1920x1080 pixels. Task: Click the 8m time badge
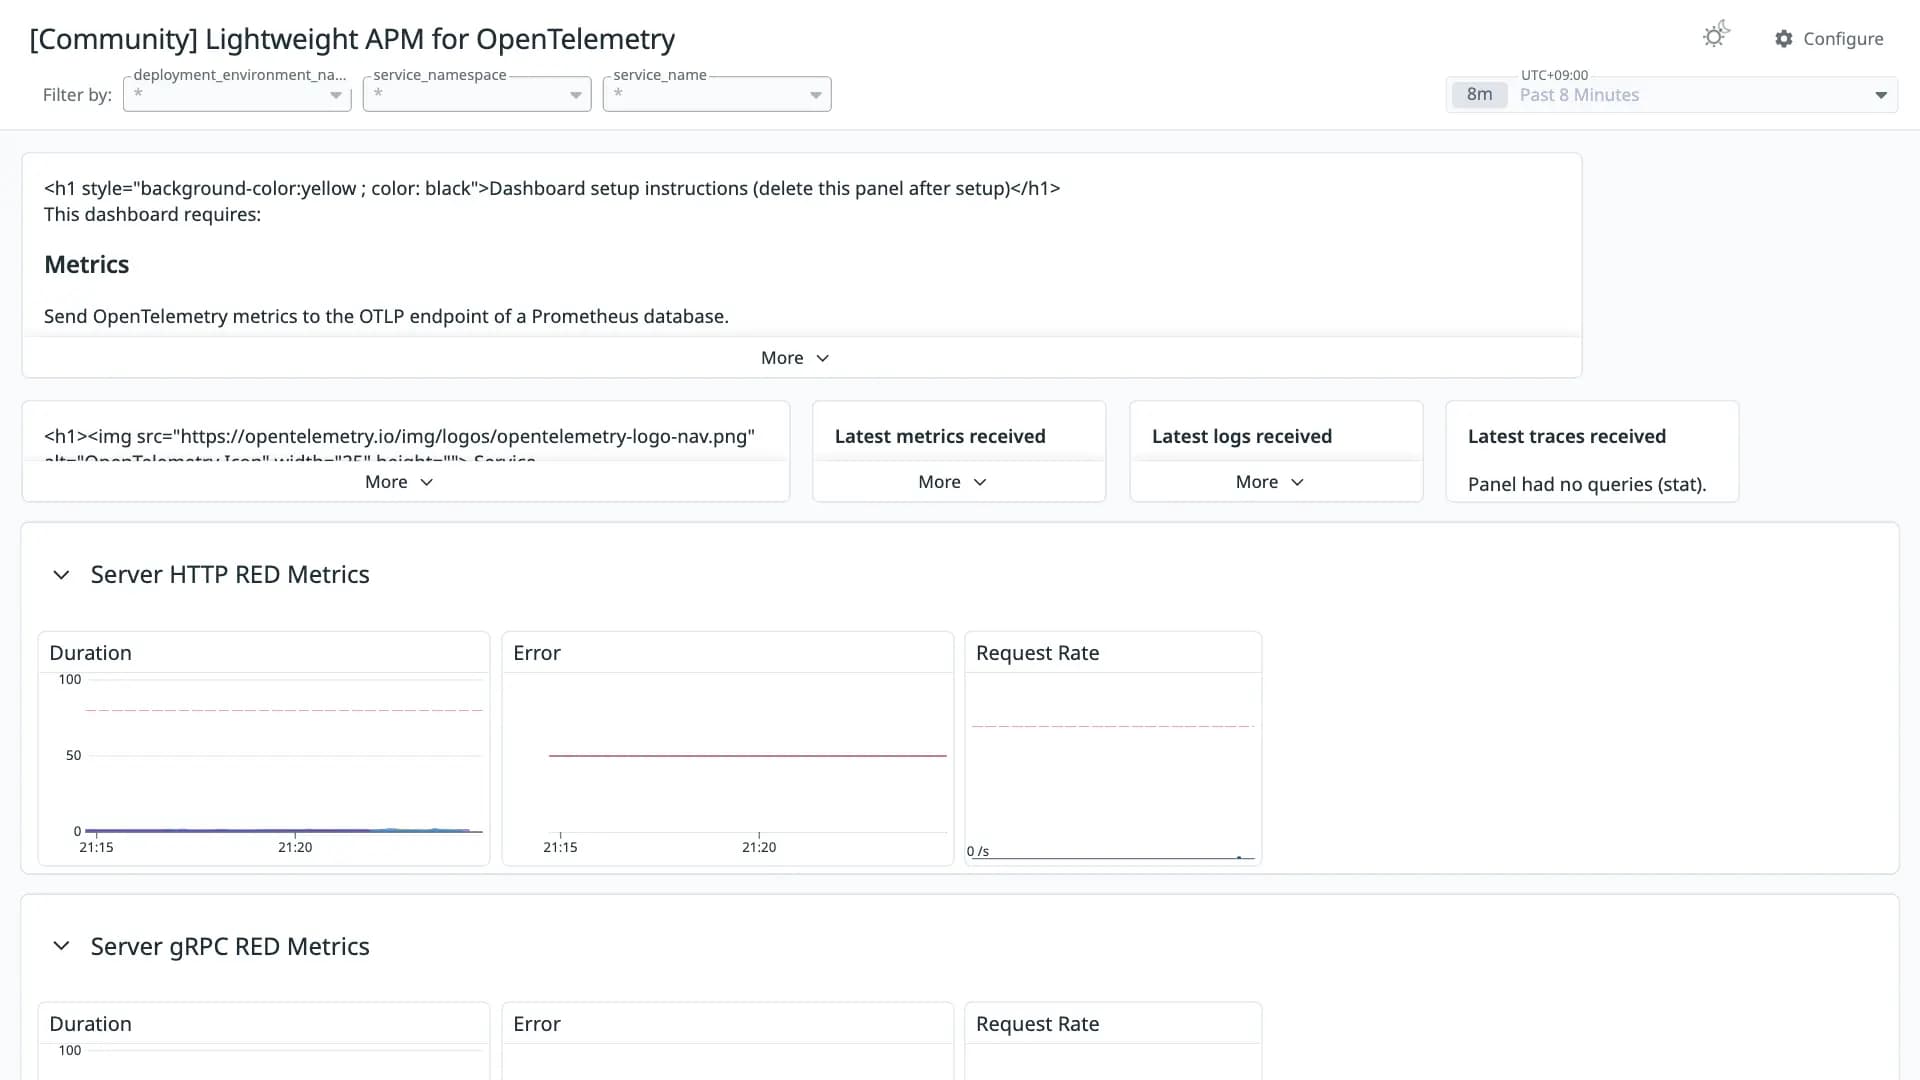point(1479,95)
